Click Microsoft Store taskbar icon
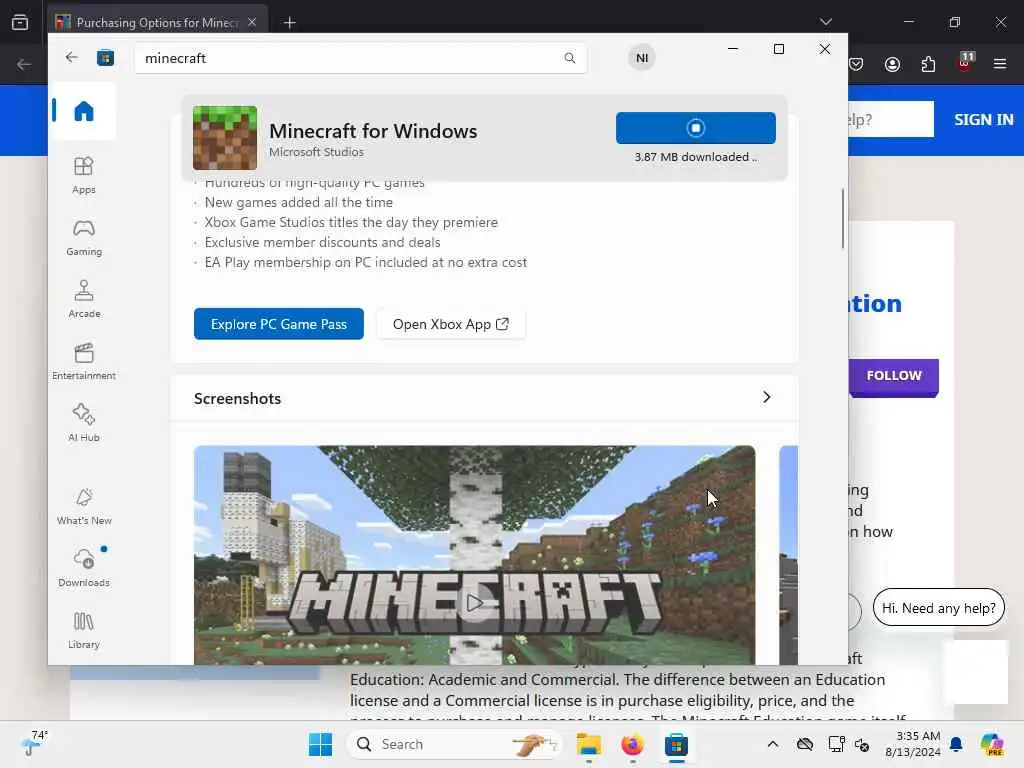 pos(676,744)
